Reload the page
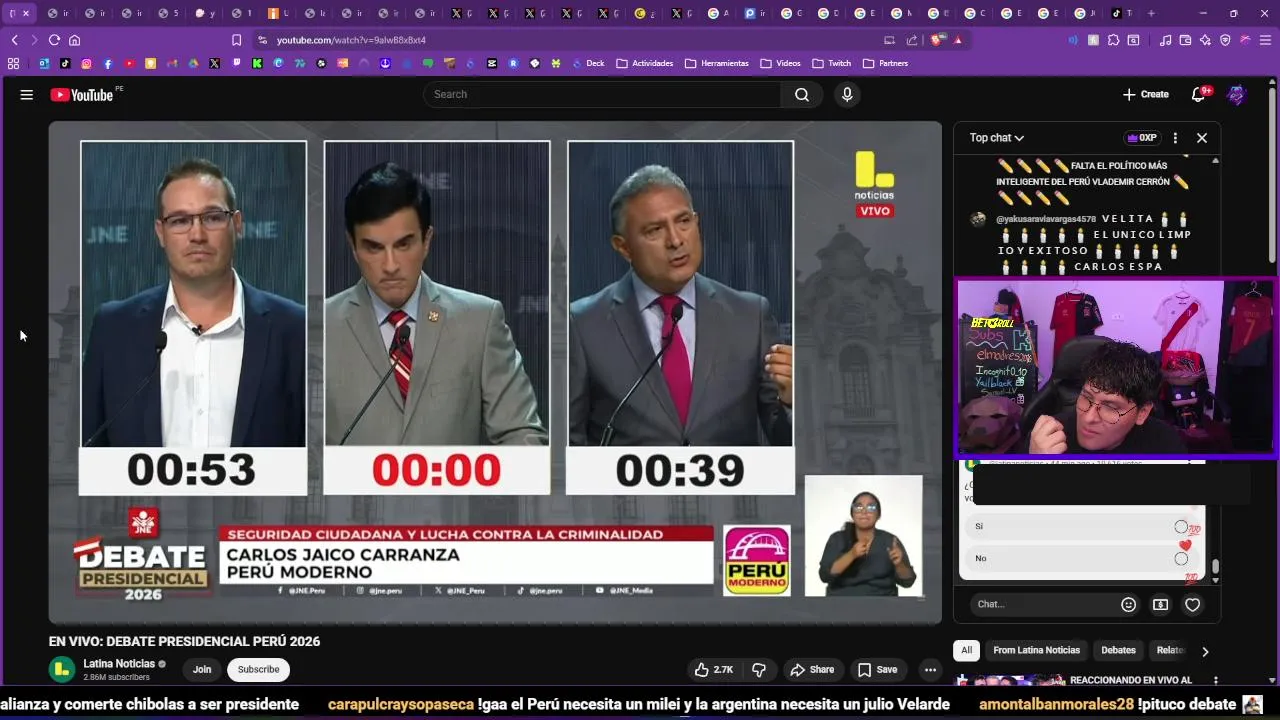1280x720 pixels. pyautogui.click(x=54, y=40)
